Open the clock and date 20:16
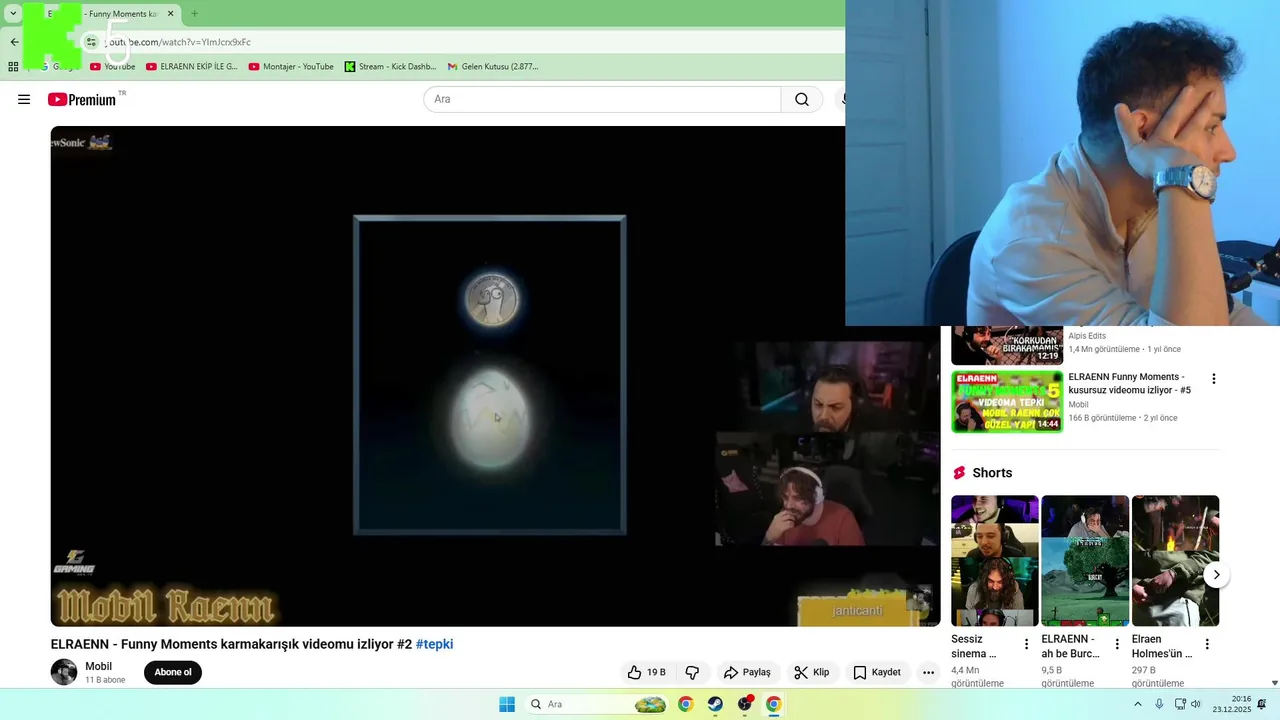 [1232, 704]
